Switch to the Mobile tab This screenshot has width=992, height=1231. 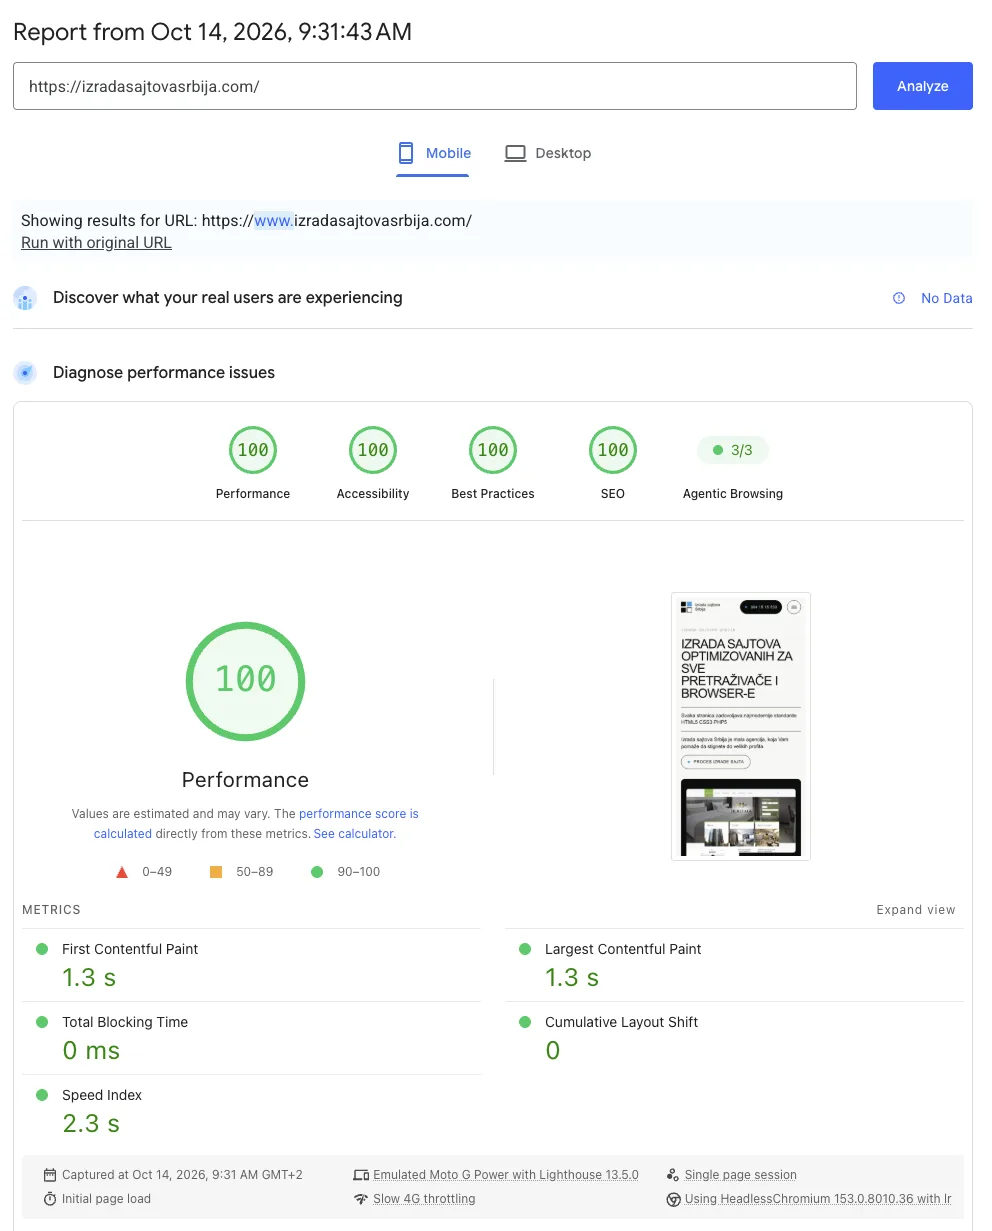coord(433,153)
